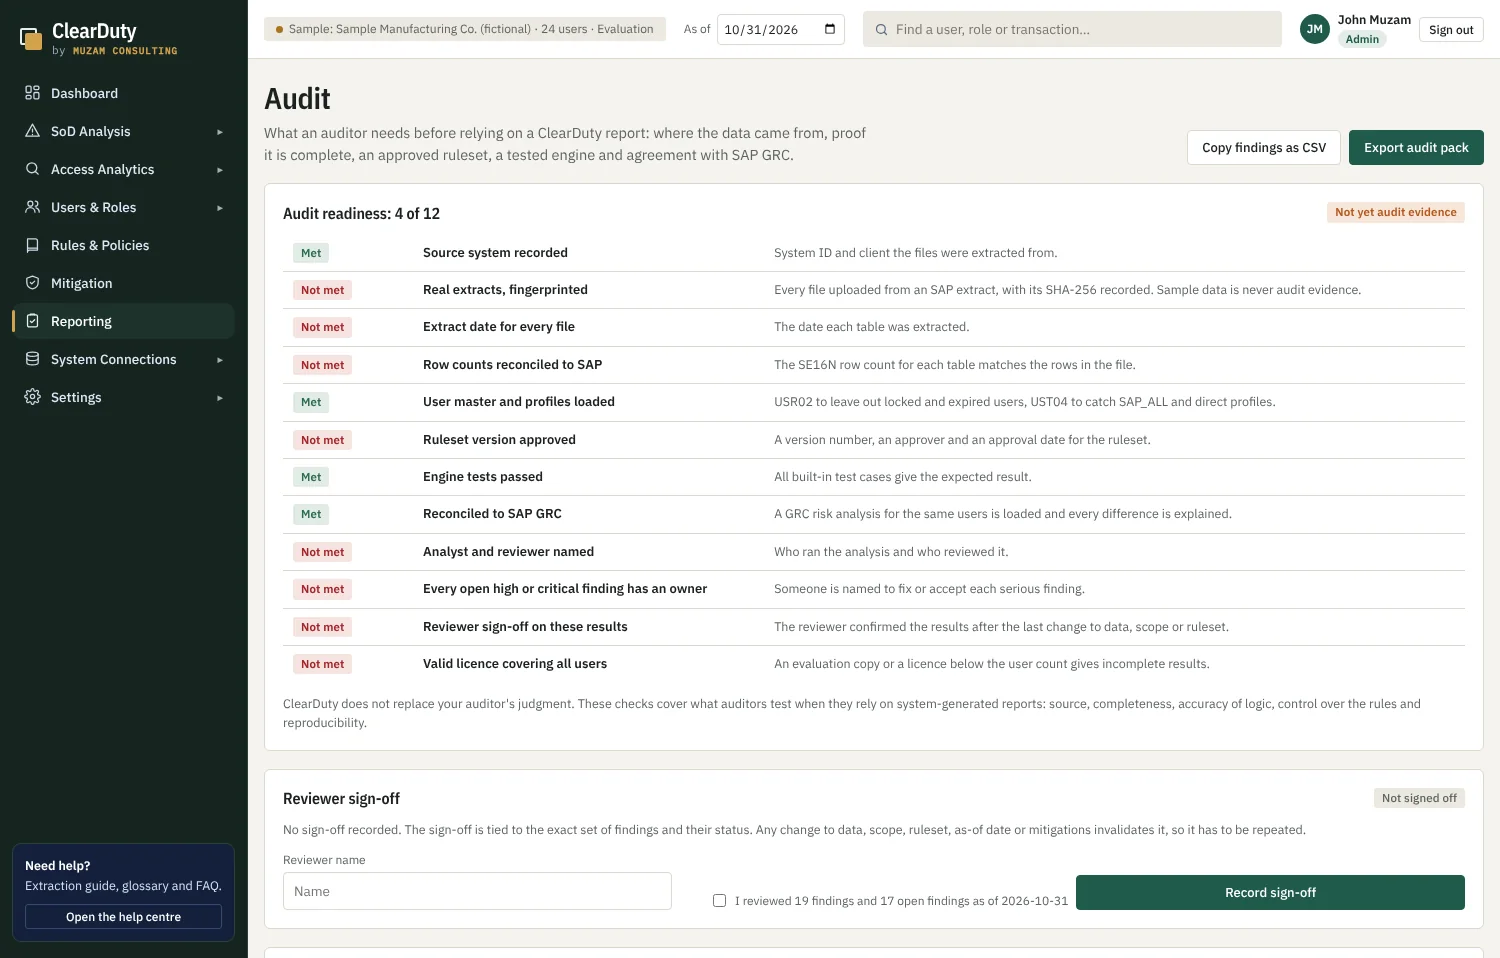
Task: Expand the System Connections submenu arrow
Action: (220, 360)
